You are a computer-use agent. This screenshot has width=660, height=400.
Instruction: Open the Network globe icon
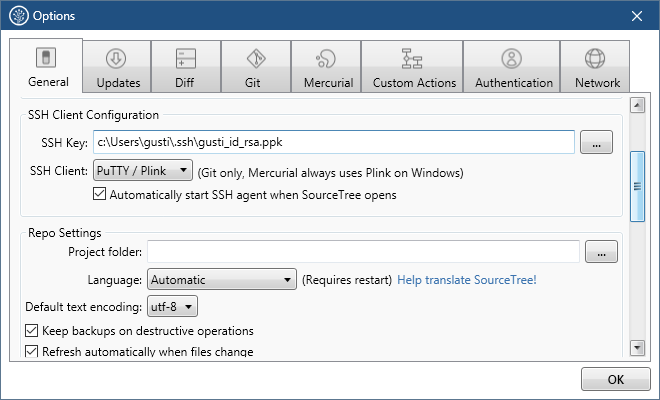click(x=596, y=58)
